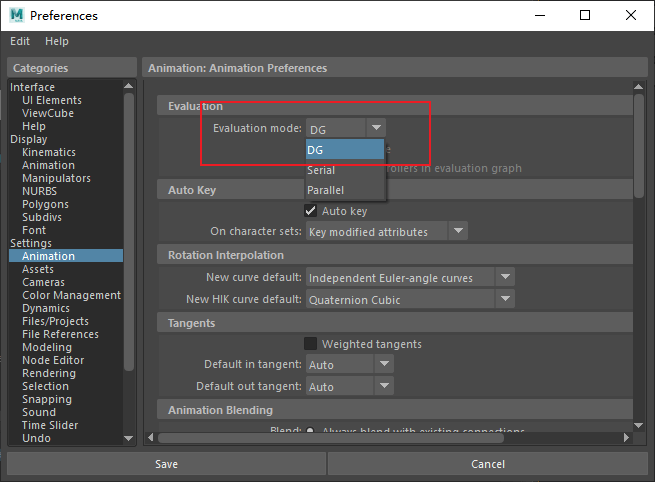
Task: Select Help under Interface category
Action: [x=34, y=126]
